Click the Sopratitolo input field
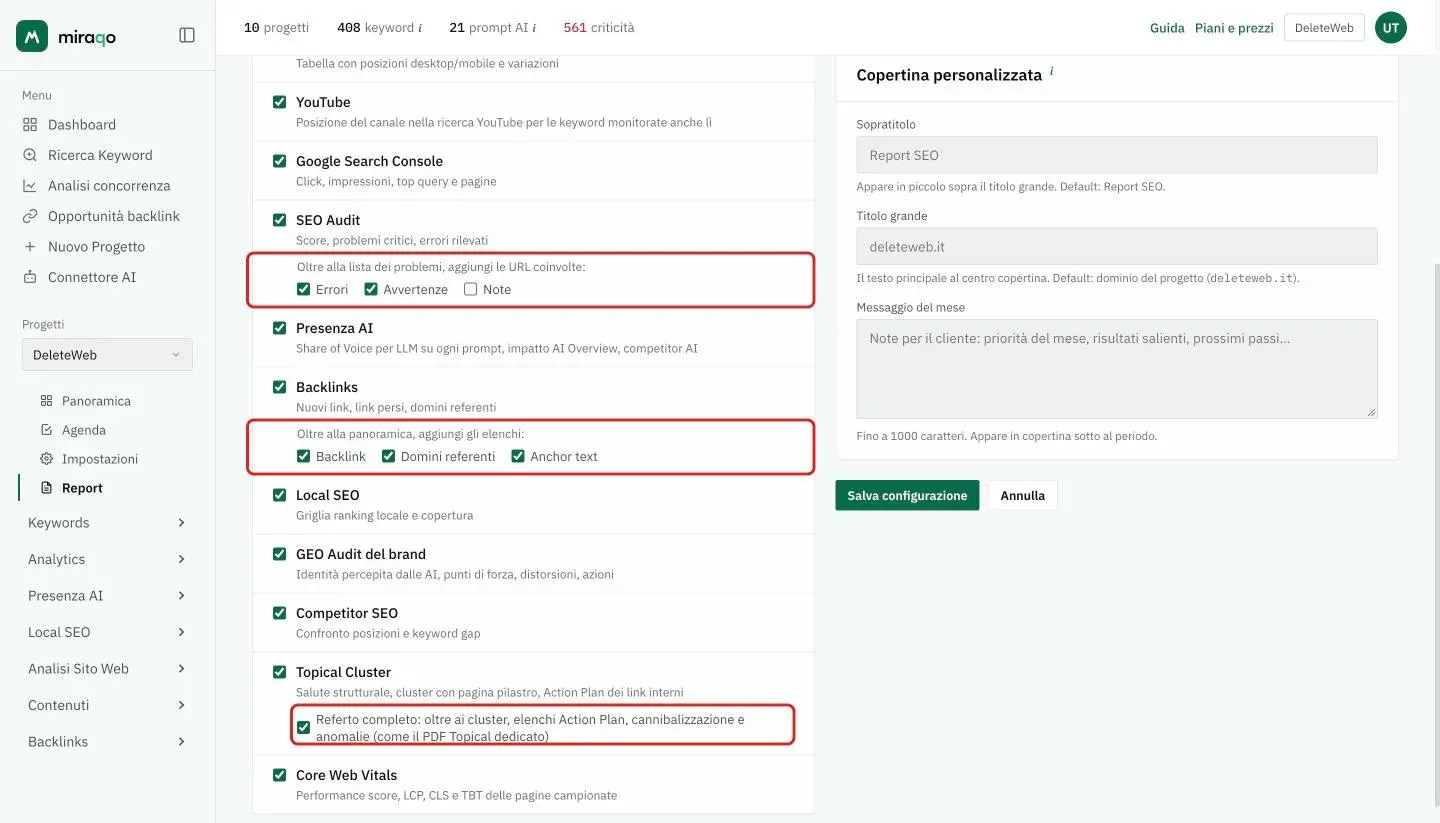 coord(1117,155)
